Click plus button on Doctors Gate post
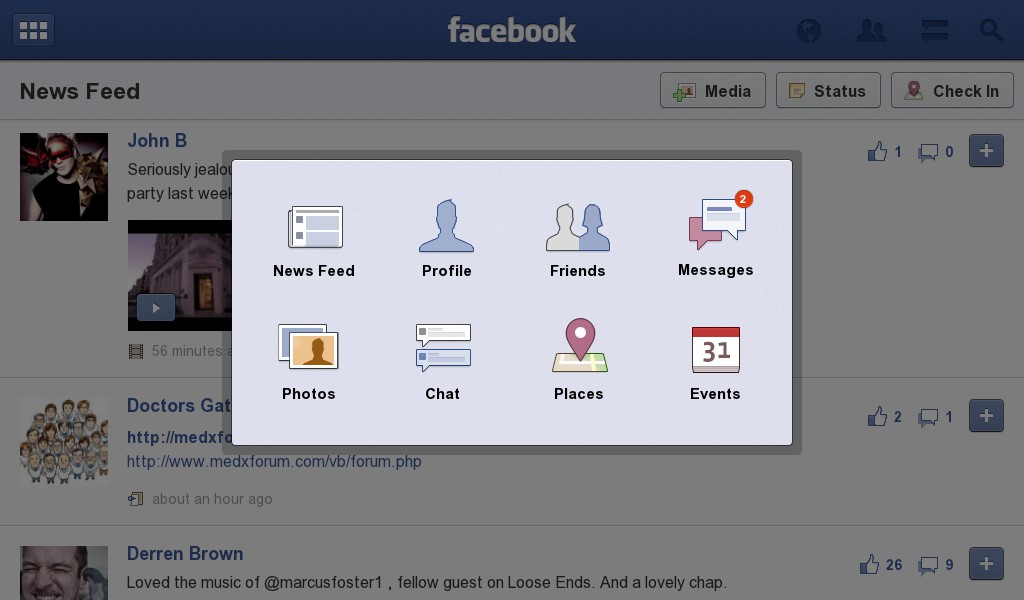Image resolution: width=1024 pixels, height=600 pixels. pyautogui.click(x=986, y=416)
